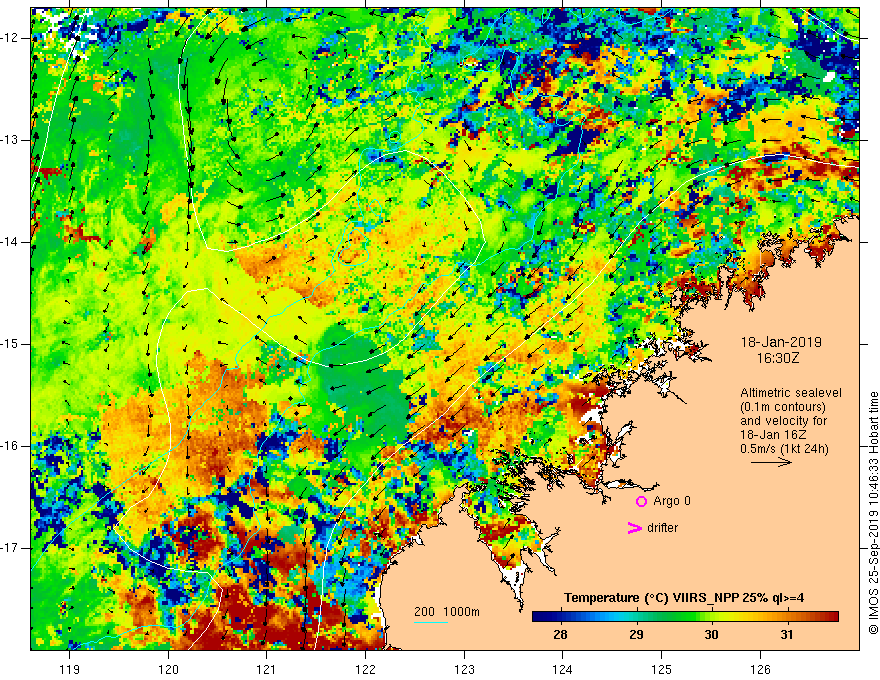Click the 'drifter' legend label
This screenshot has width=880, height=680.
662,528
